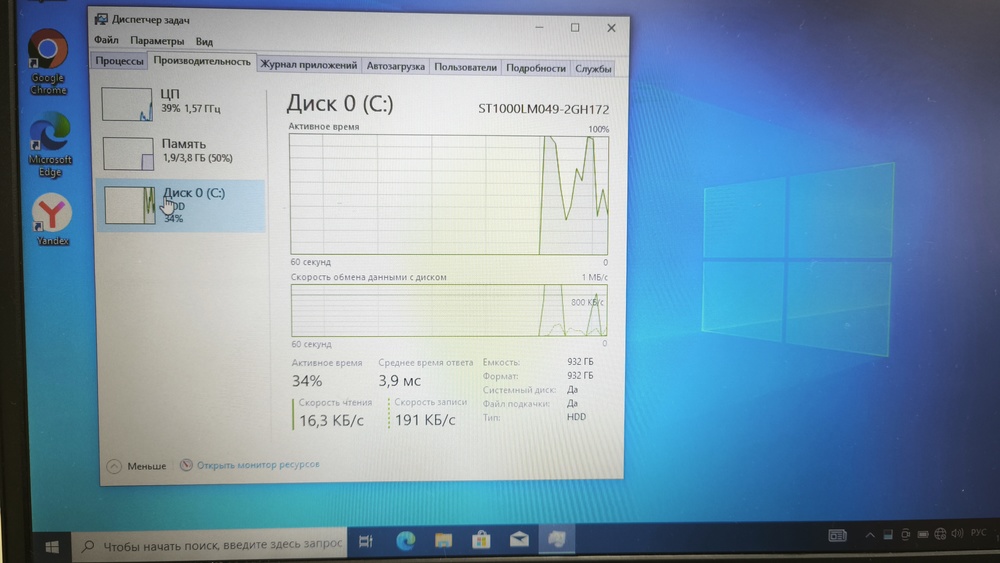Viewport: 1000px width, 563px height.
Task: Open File Explorer from the taskbar
Action: pos(443,541)
